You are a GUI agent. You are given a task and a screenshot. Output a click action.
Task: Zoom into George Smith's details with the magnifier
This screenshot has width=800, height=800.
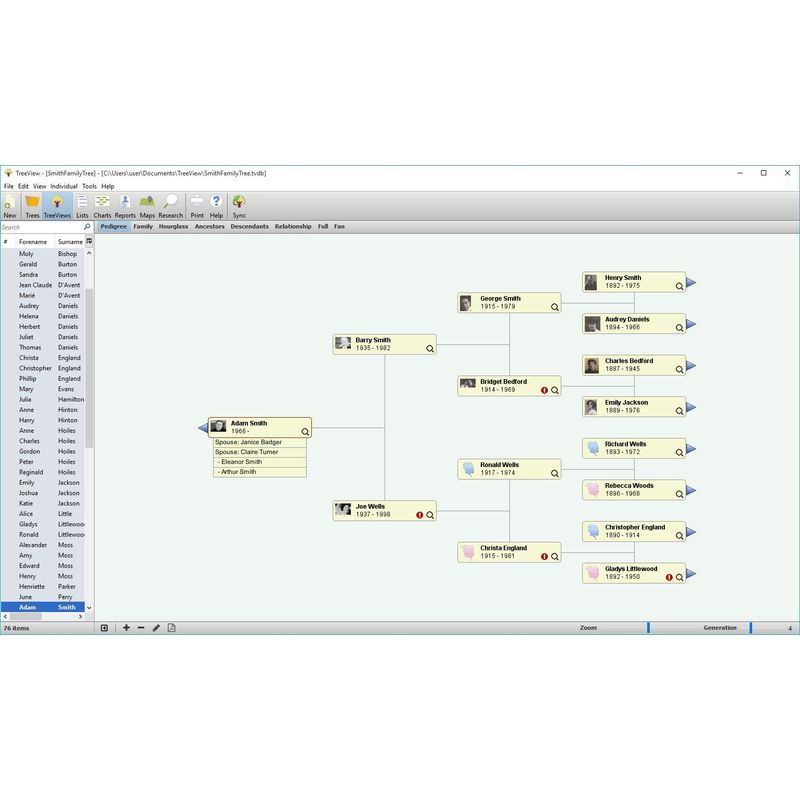pos(556,305)
